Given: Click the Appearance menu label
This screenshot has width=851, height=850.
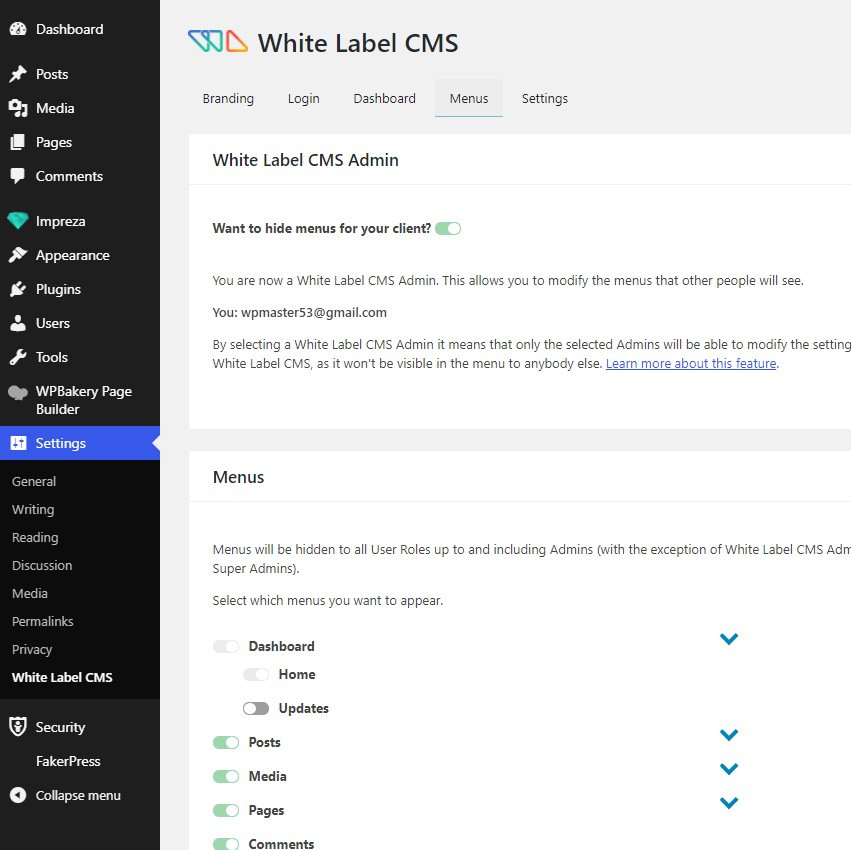Looking at the screenshot, I should click(73, 255).
